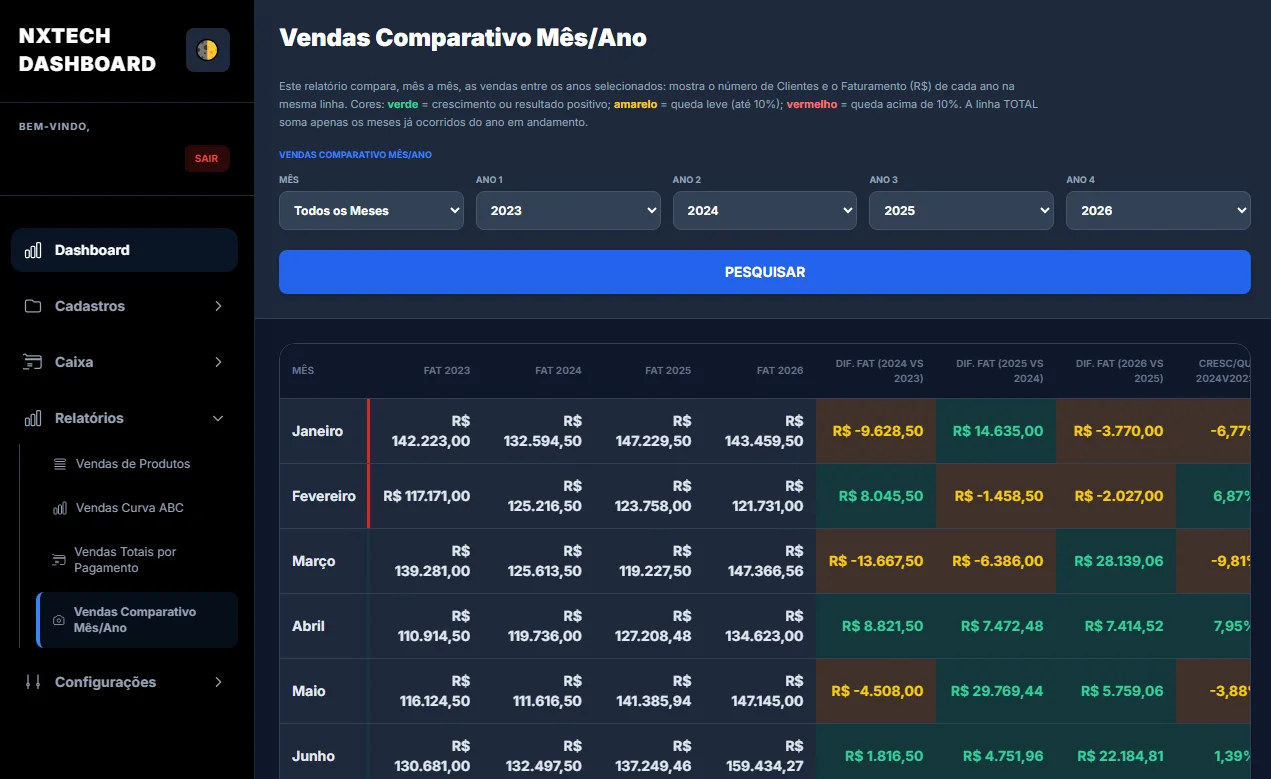
Task: Select the Janeiro row label
Action: point(317,431)
